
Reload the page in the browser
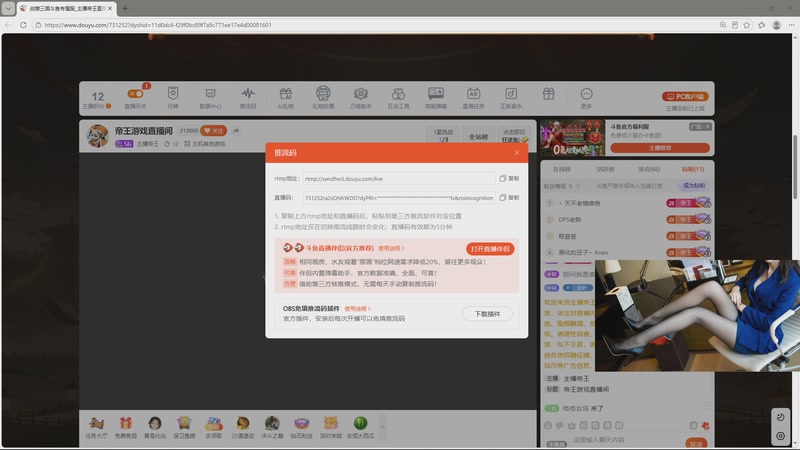coord(23,24)
